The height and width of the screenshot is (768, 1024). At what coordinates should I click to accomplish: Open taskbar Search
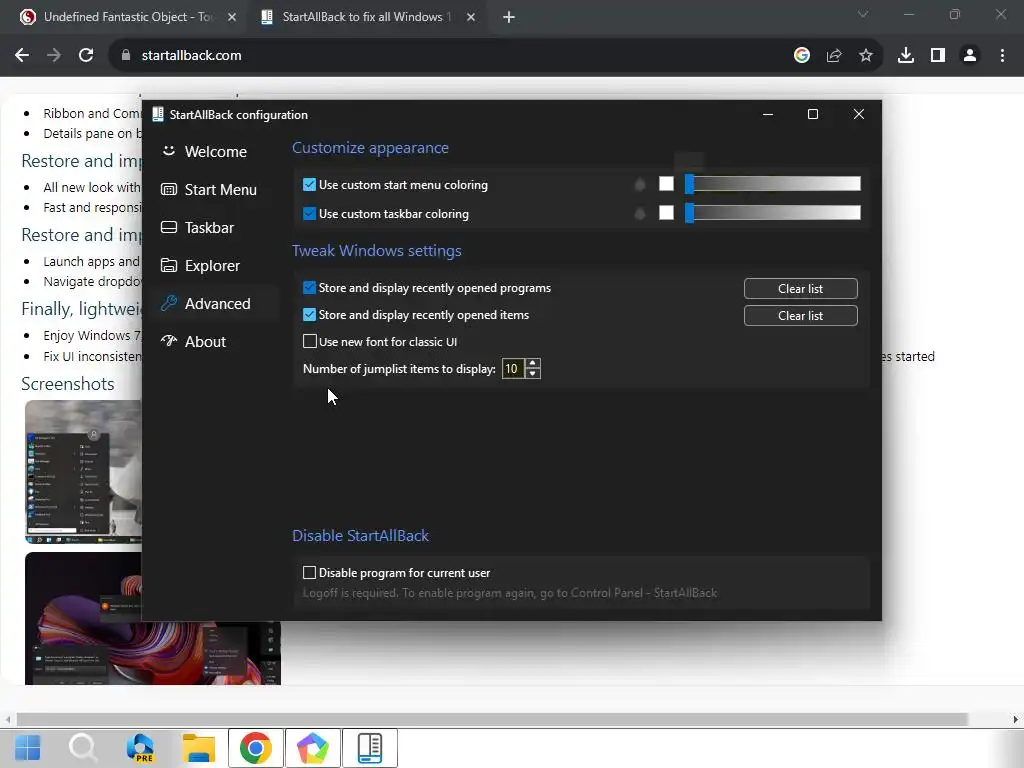coord(84,748)
